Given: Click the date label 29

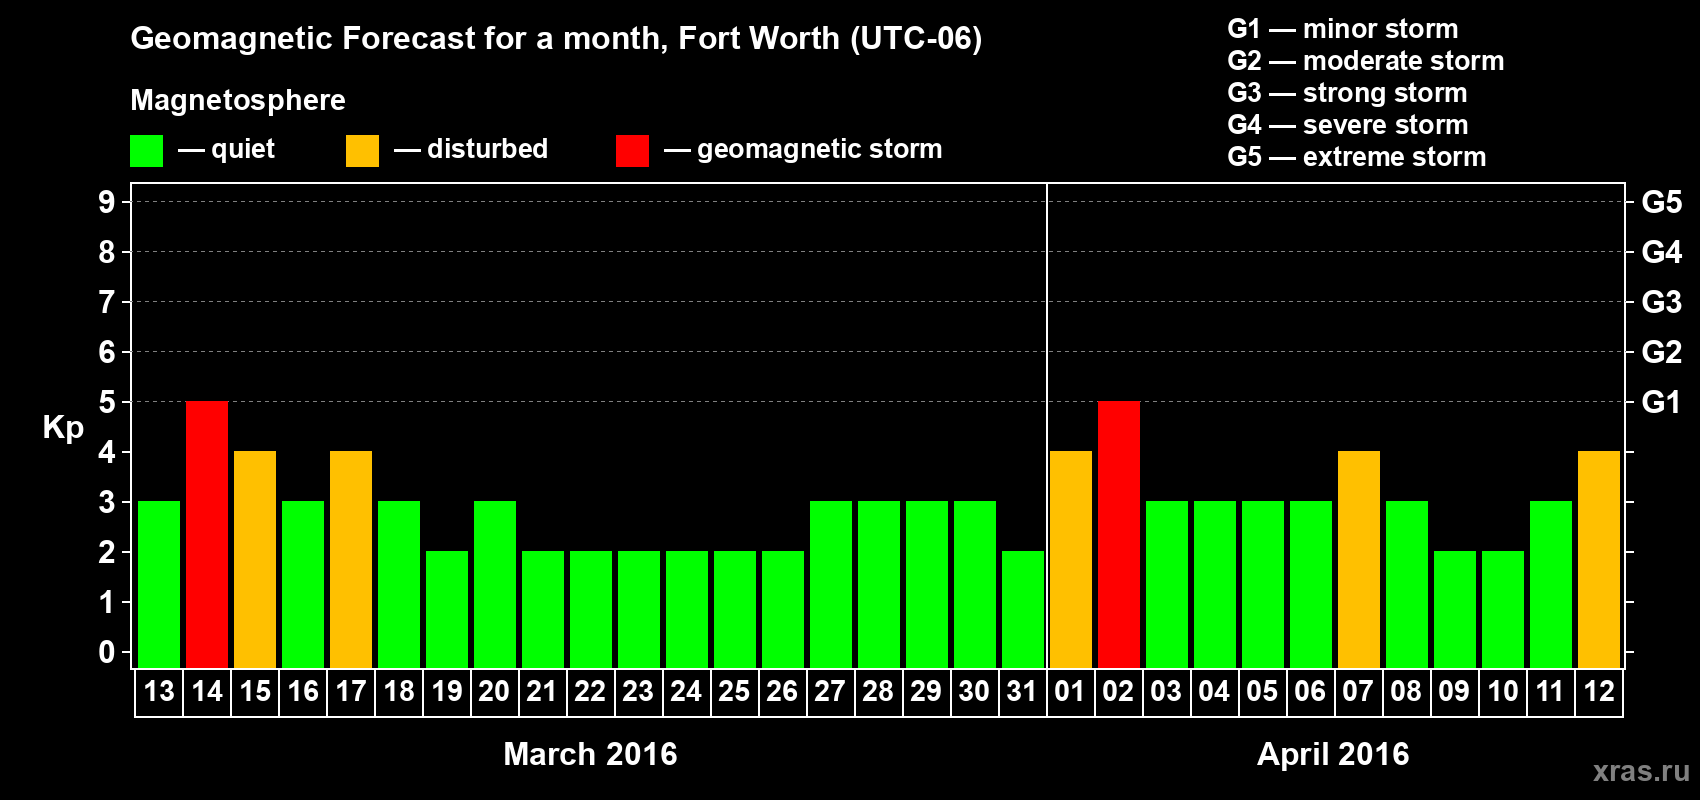Looking at the screenshot, I should (926, 691).
